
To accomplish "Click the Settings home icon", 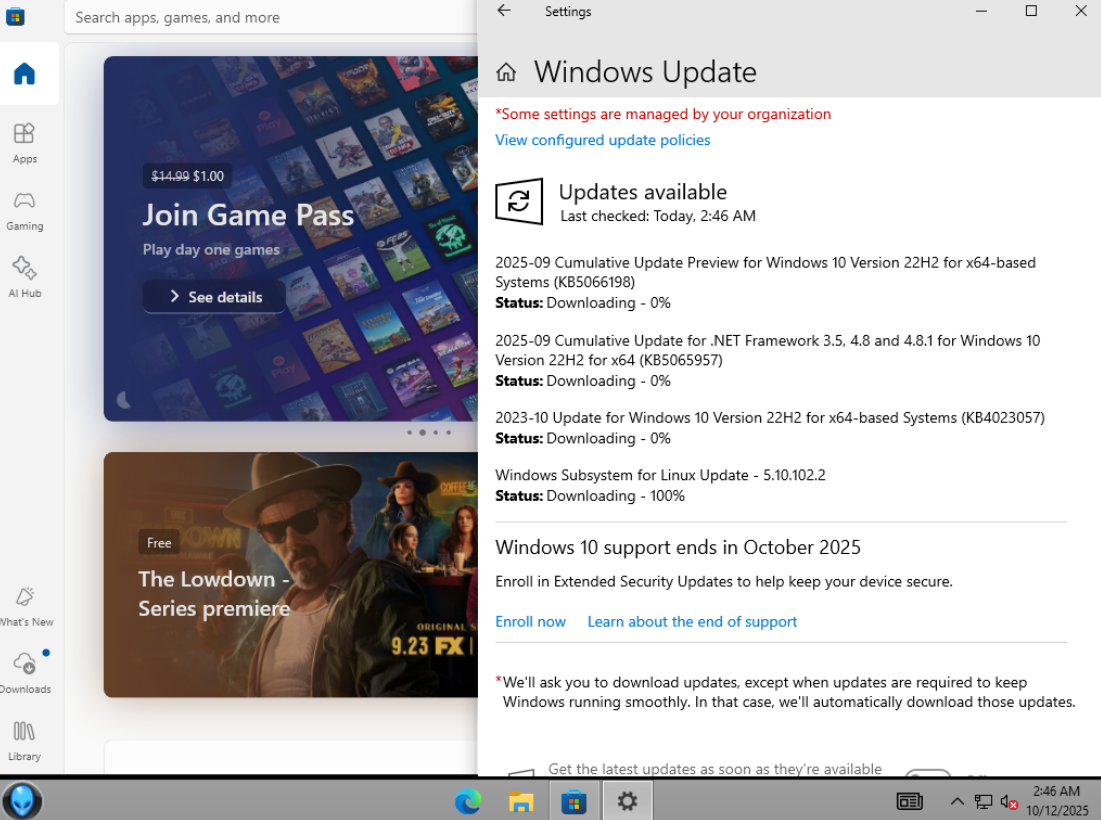I will click(x=506, y=72).
